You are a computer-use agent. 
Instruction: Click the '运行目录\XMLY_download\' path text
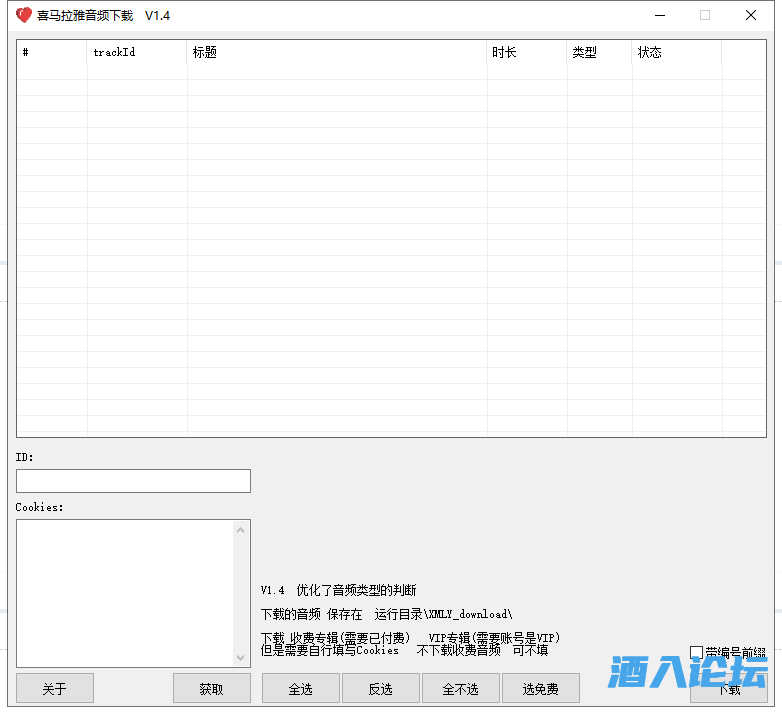[x=443, y=614]
